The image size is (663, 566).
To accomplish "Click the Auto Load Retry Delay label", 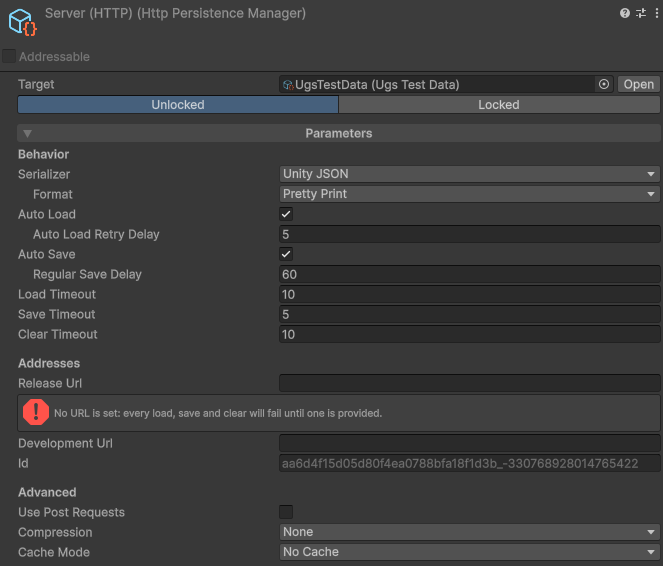I will click(x=96, y=234).
